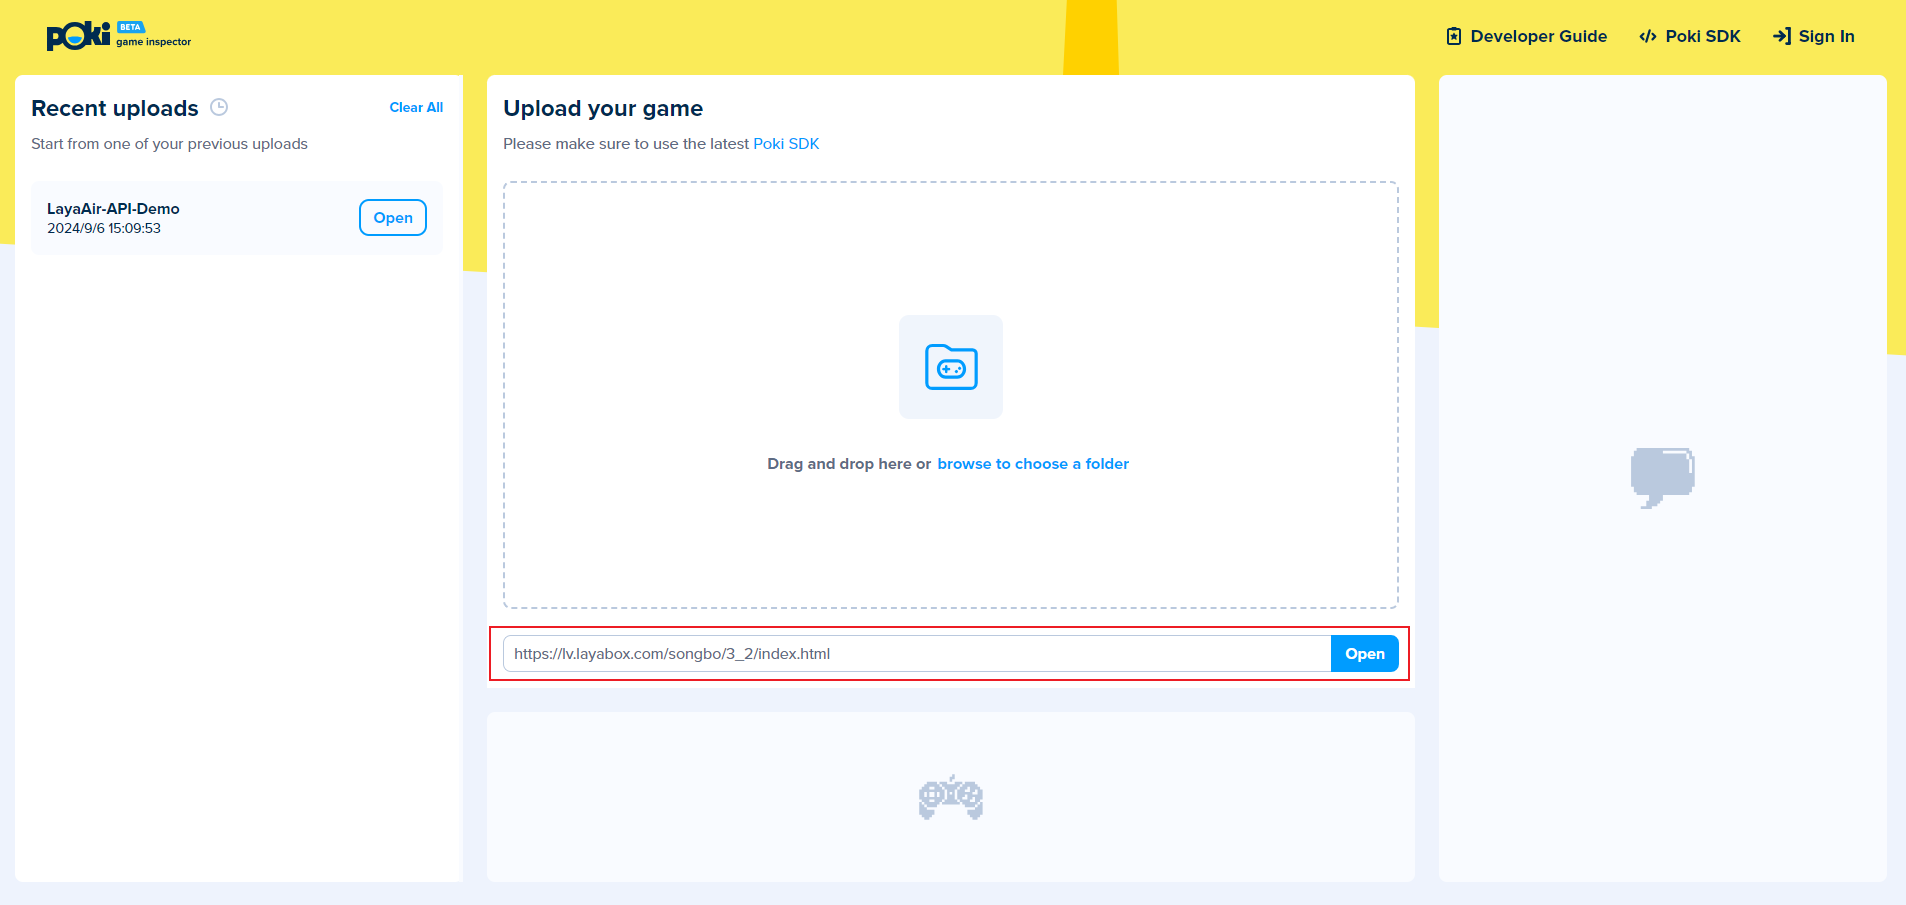
Task: Click the pixel speech bubble icon
Action: click(1662, 477)
